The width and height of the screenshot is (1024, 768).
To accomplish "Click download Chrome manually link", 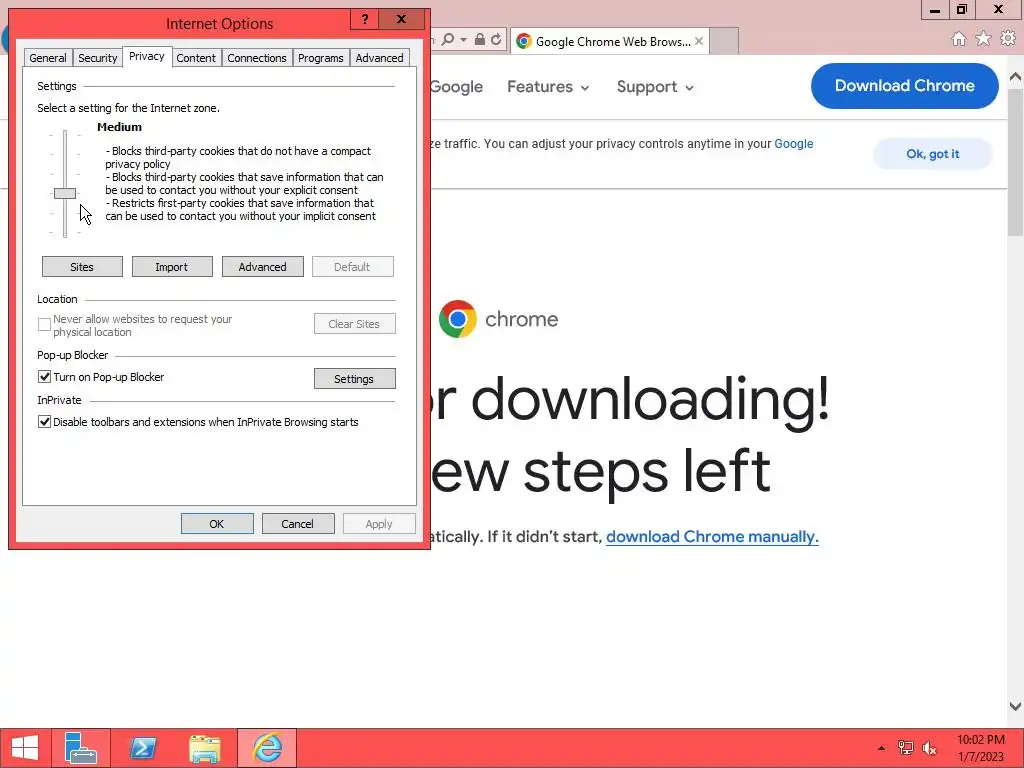I will [x=712, y=537].
